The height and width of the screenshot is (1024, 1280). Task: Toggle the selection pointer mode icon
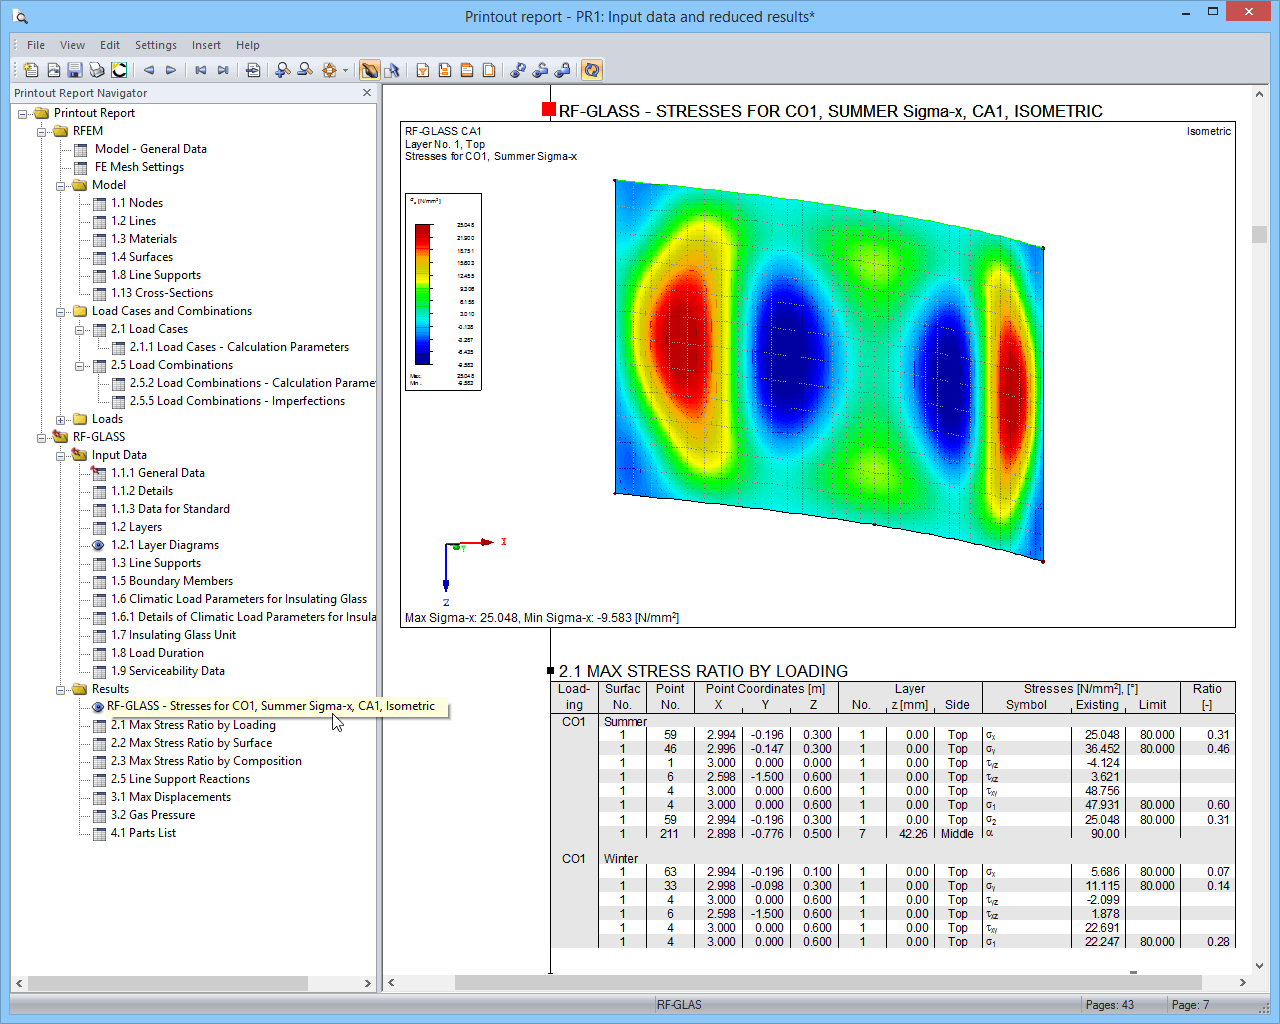click(392, 70)
